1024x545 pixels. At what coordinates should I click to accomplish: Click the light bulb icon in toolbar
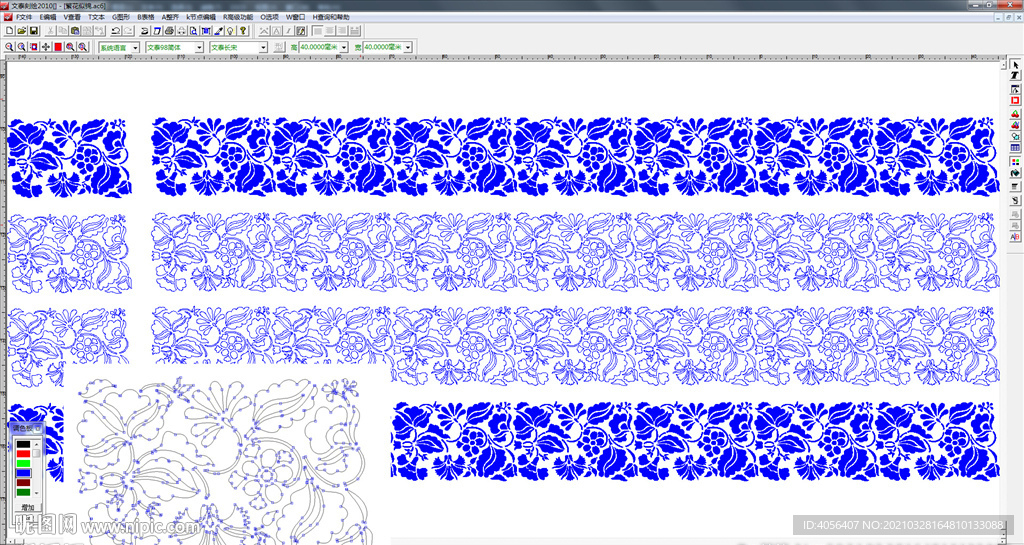pos(230,31)
